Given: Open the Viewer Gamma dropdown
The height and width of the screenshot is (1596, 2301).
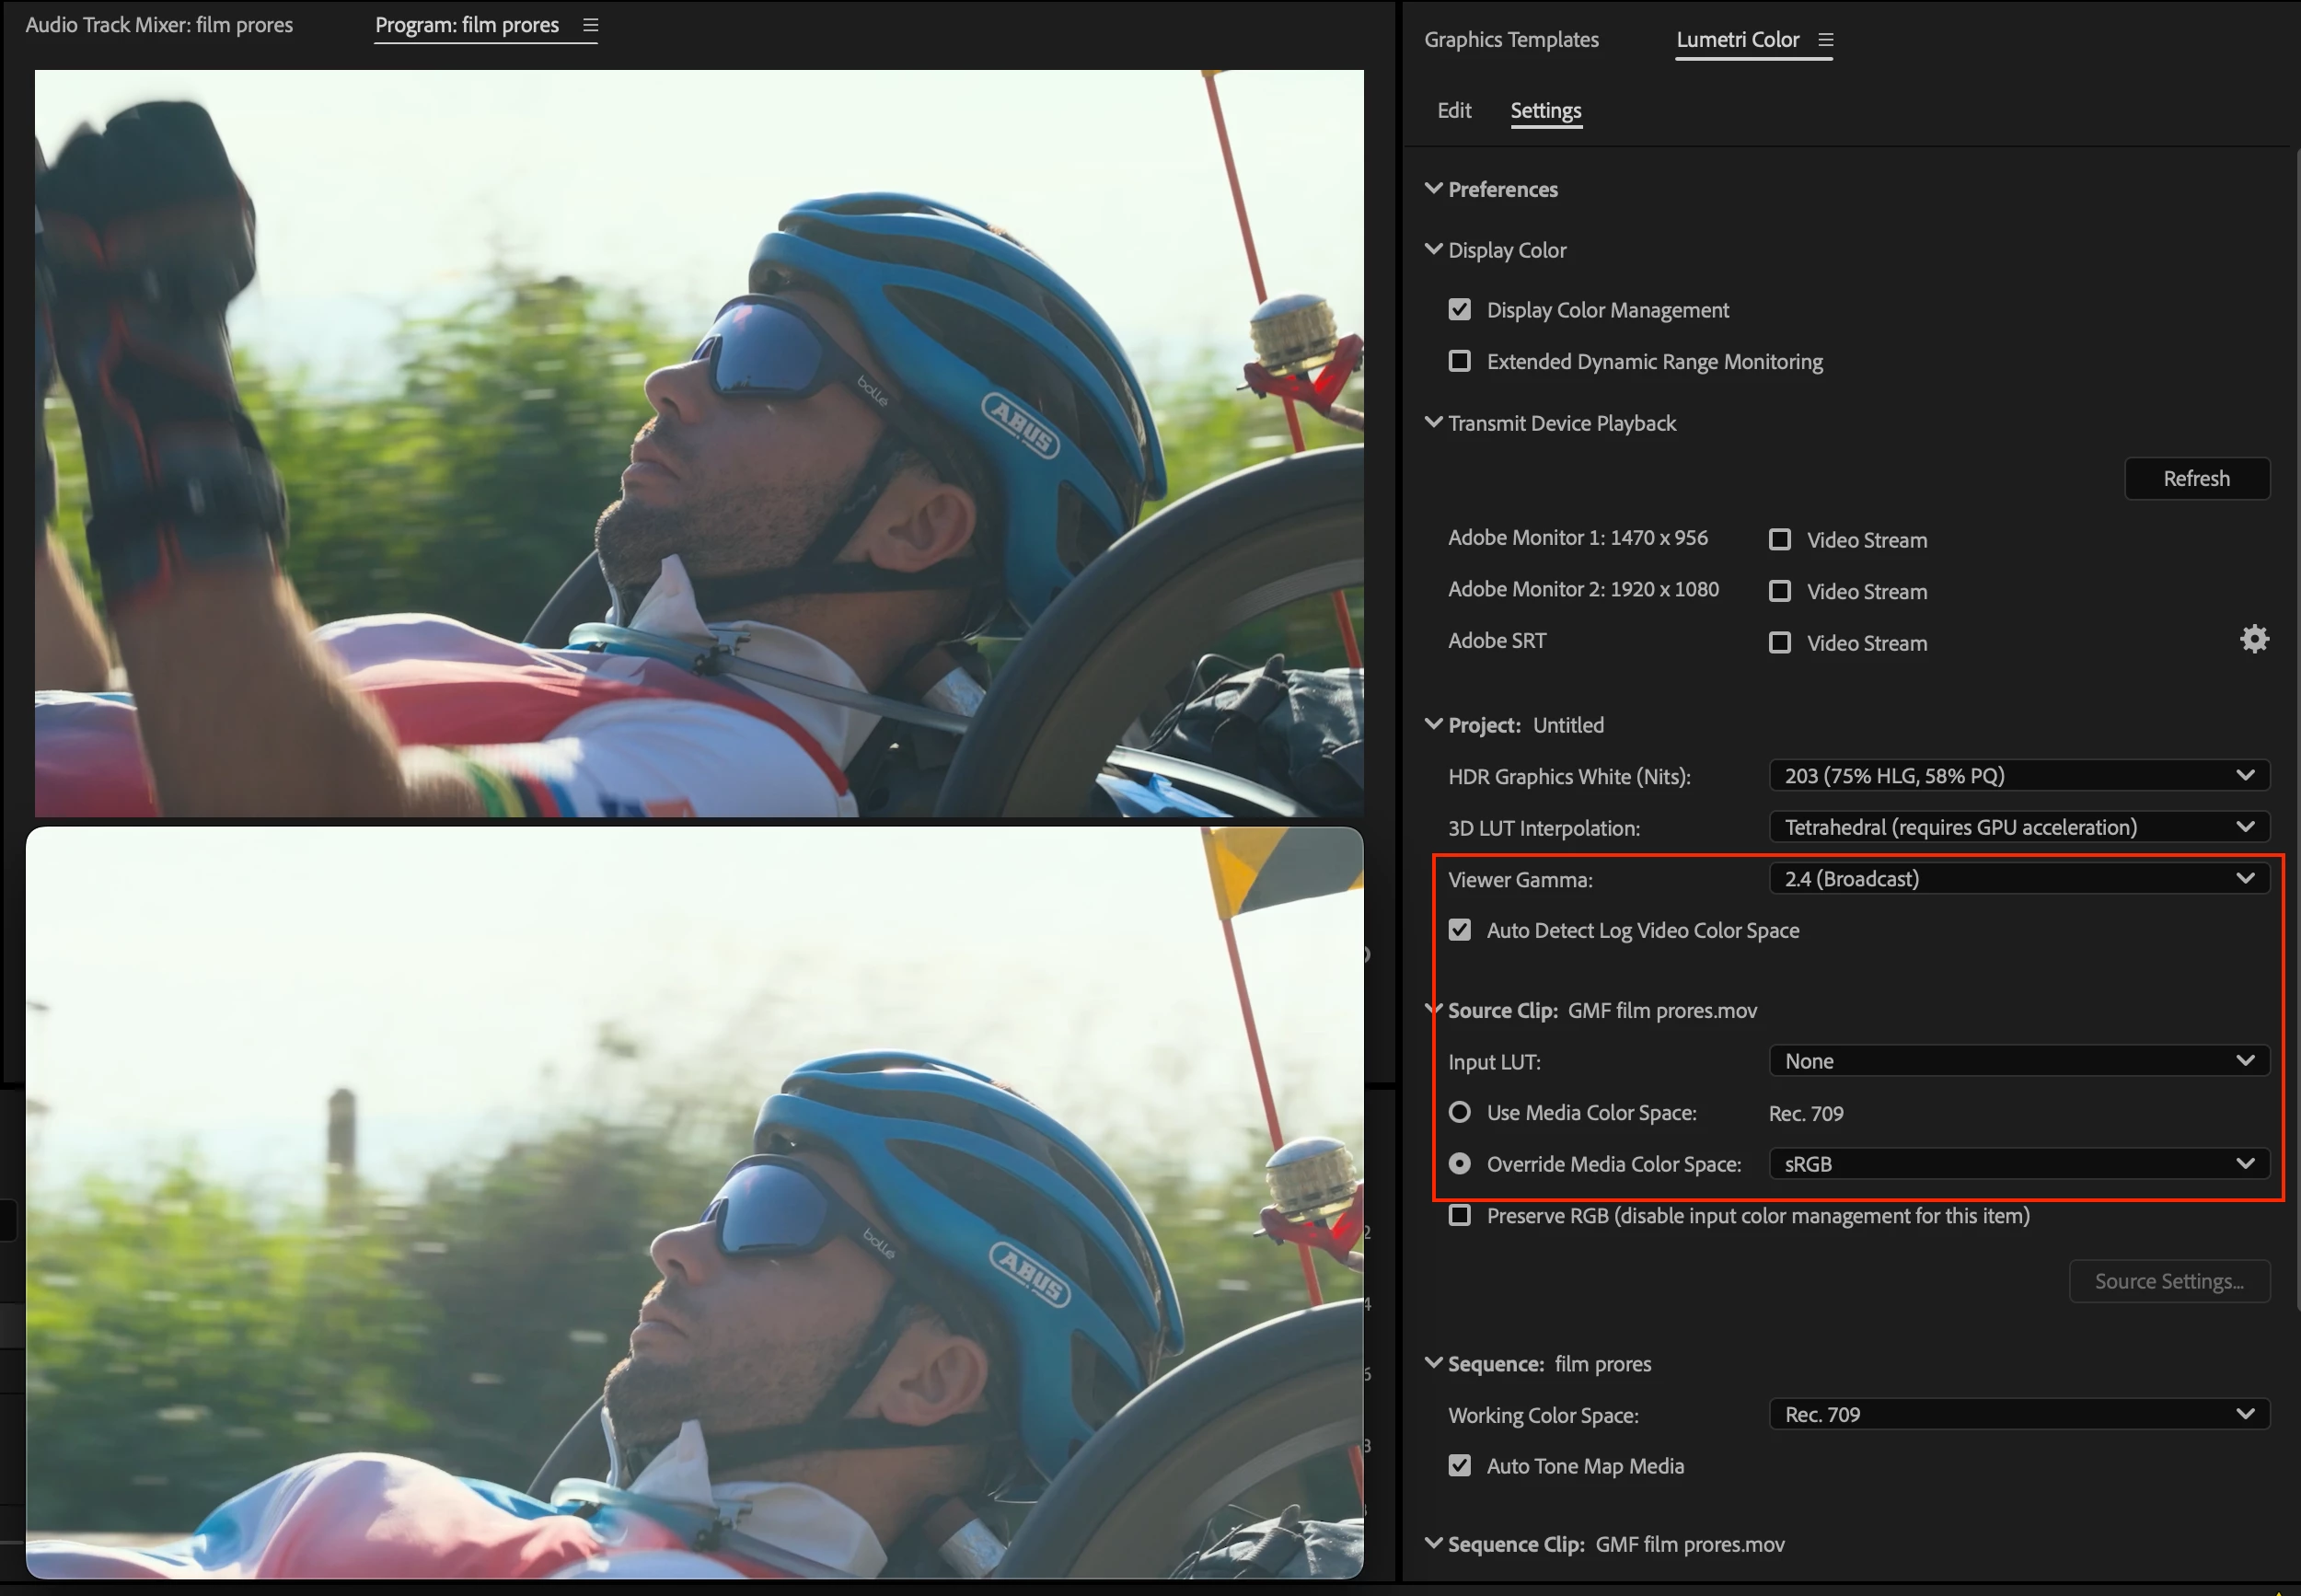Looking at the screenshot, I should point(2018,878).
